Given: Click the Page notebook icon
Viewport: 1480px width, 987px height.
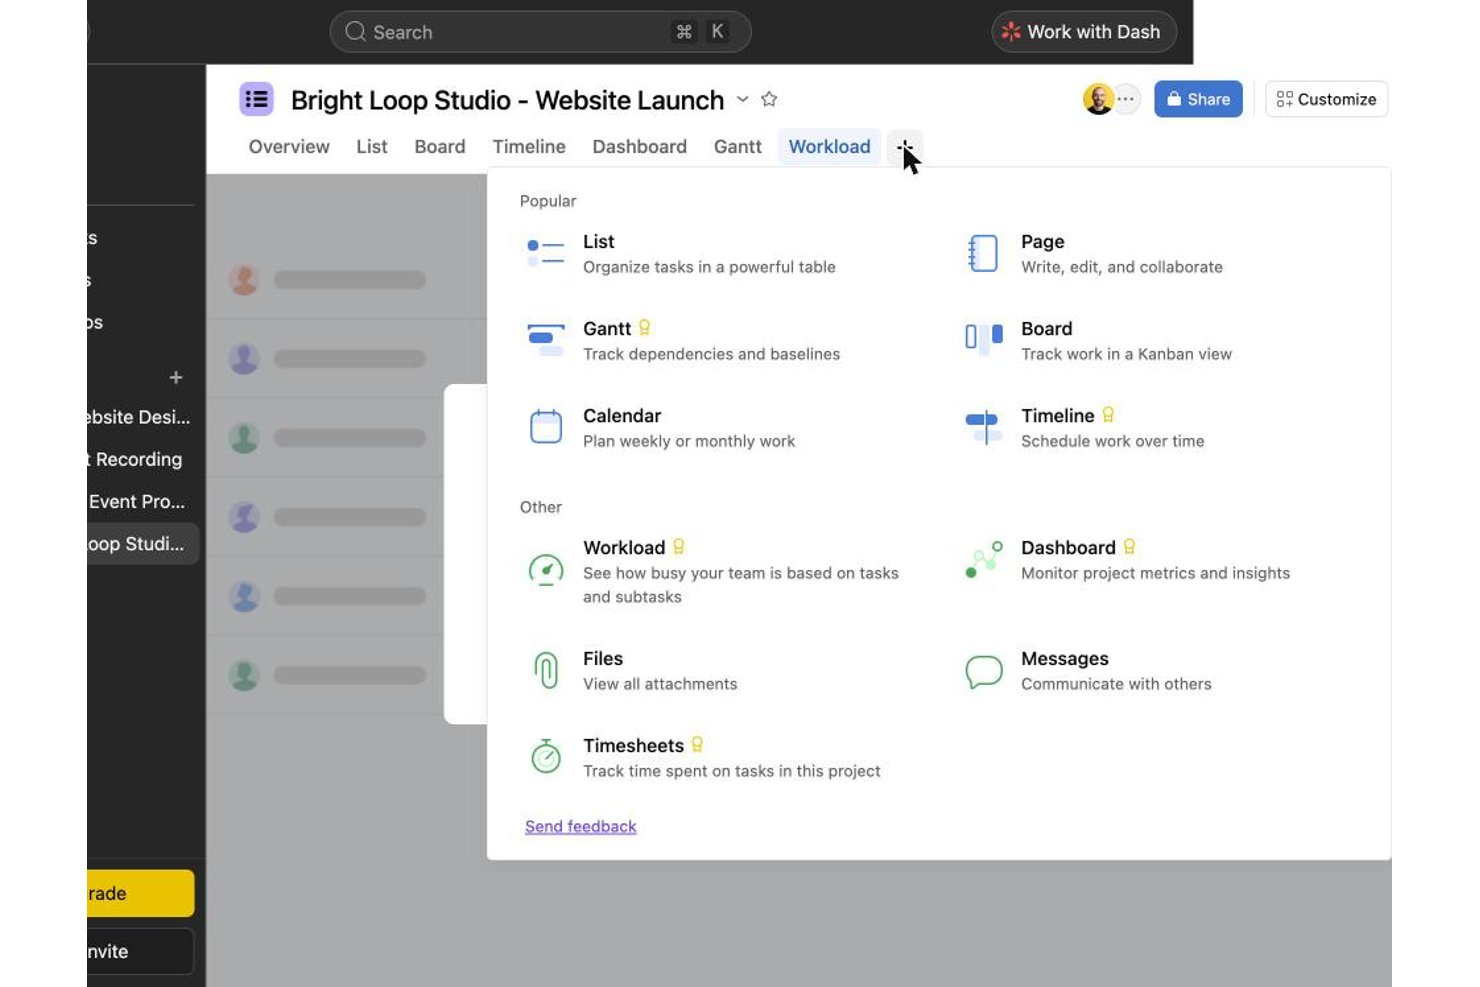Looking at the screenshot, I should [x=983, y=253].
